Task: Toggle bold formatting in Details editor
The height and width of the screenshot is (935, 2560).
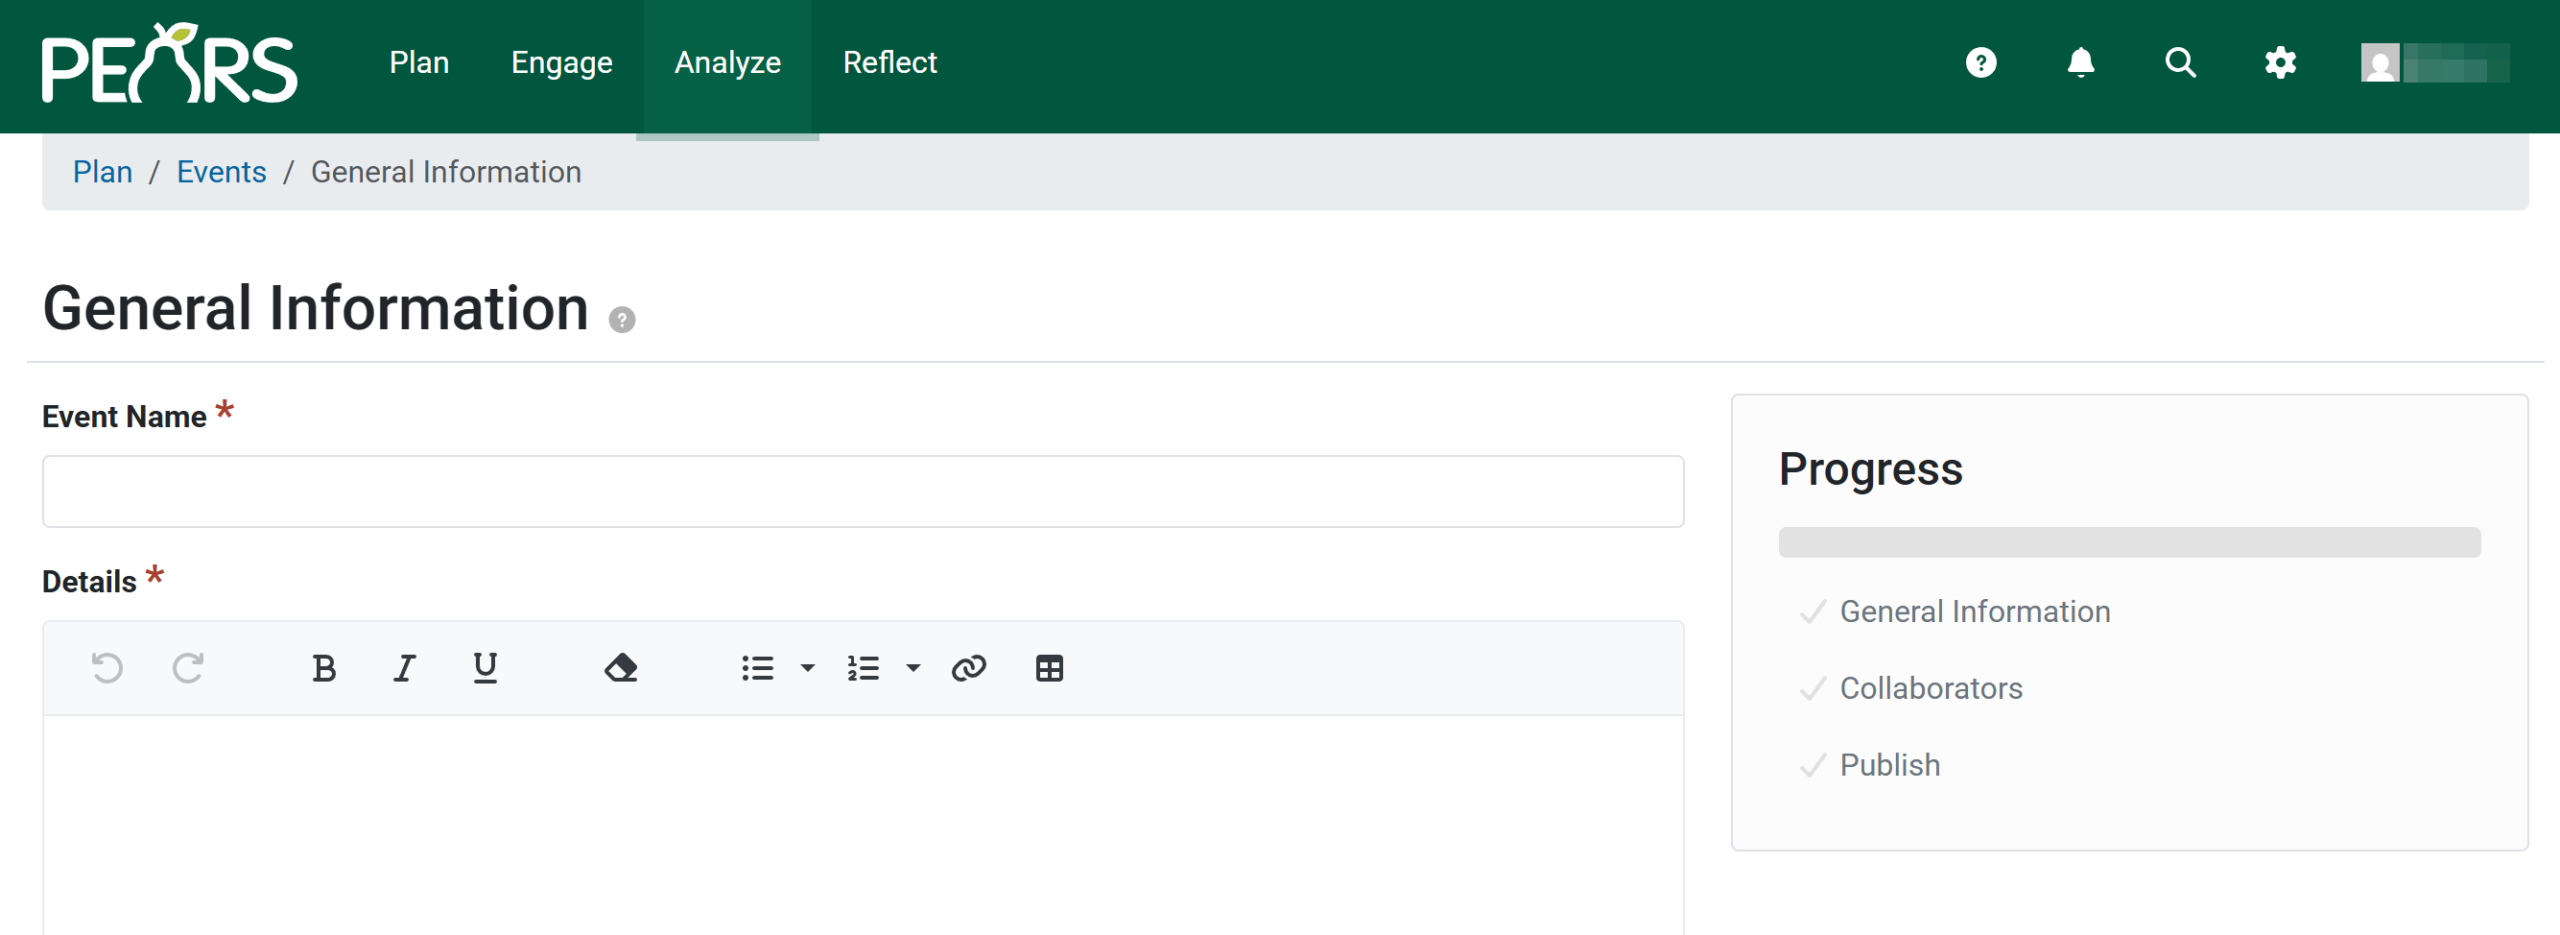Action: 323,668
